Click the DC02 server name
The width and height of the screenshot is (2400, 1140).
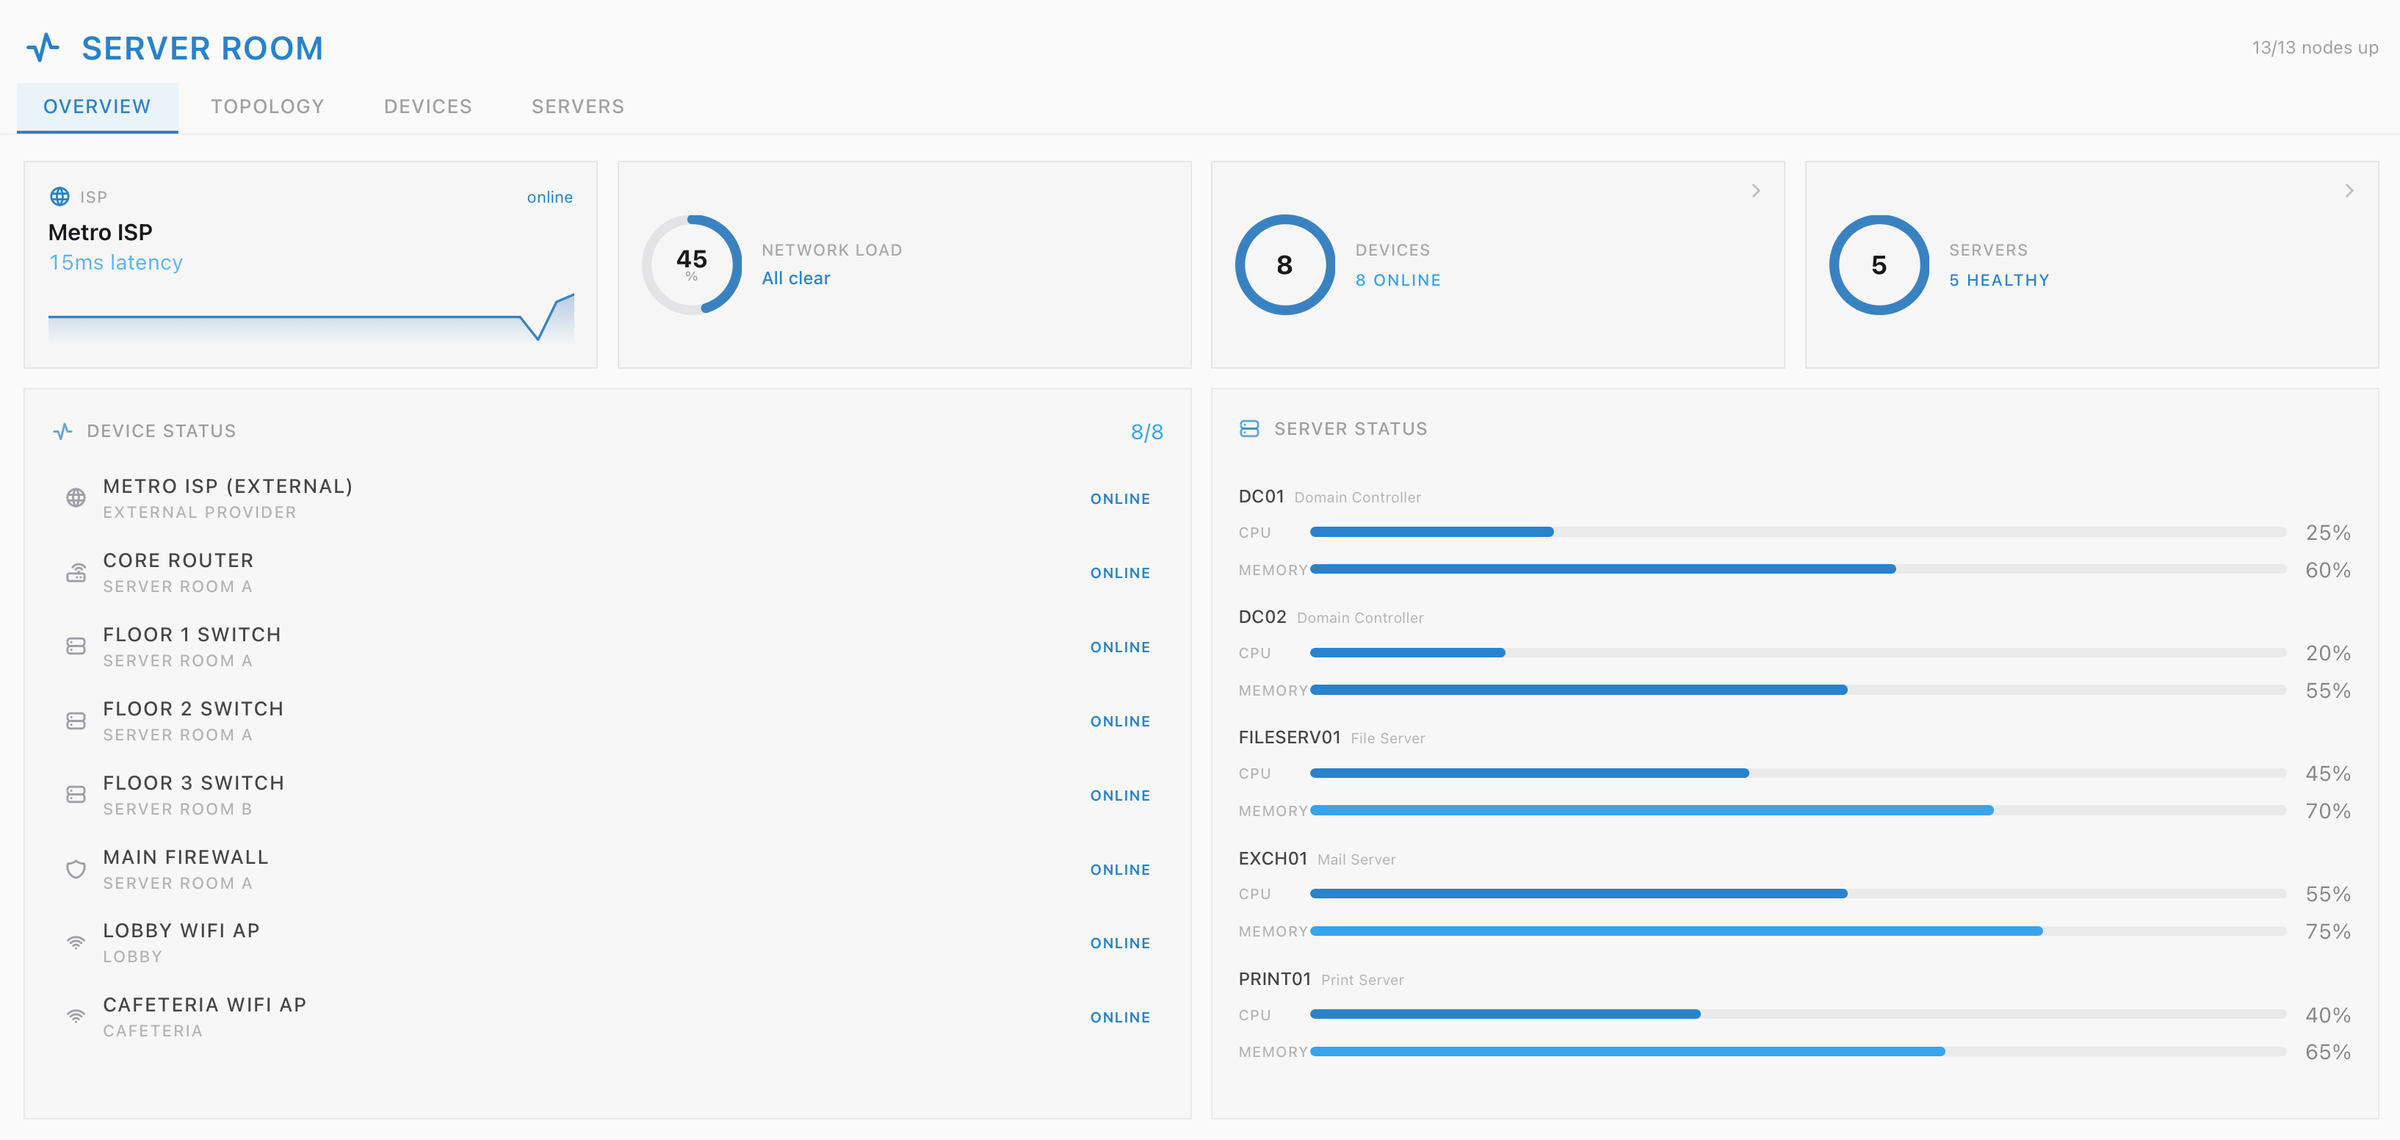click(1262, 617)
